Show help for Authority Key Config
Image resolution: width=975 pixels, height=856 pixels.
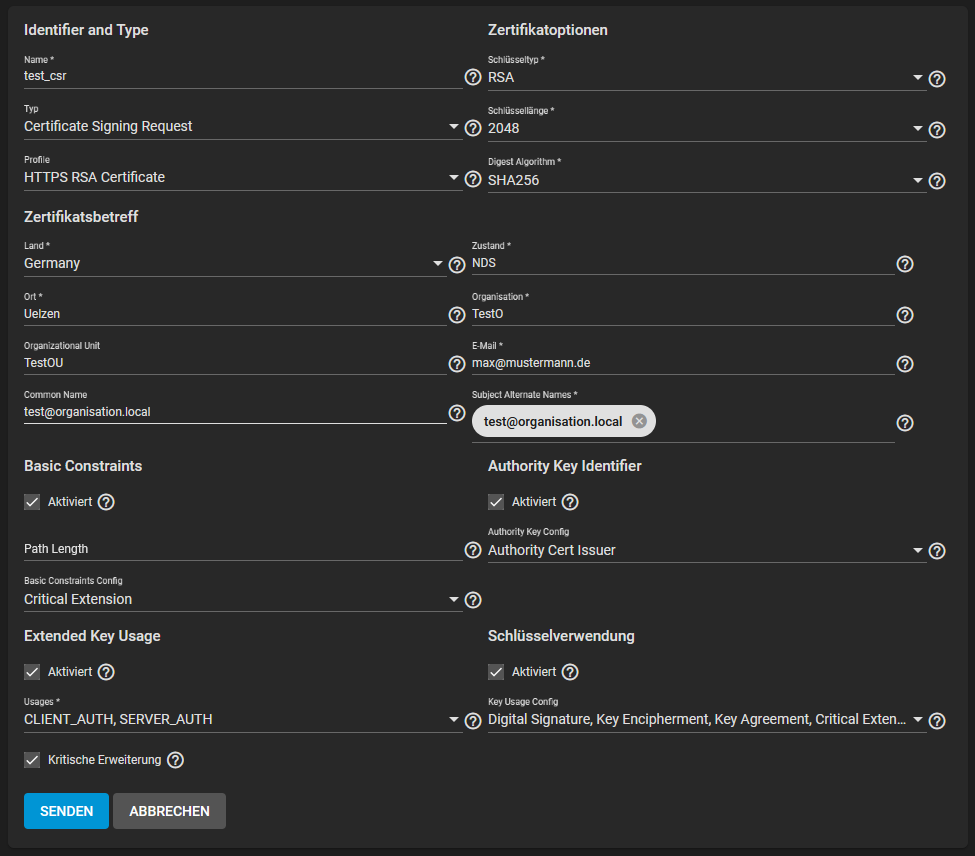(x=936, y=551)
